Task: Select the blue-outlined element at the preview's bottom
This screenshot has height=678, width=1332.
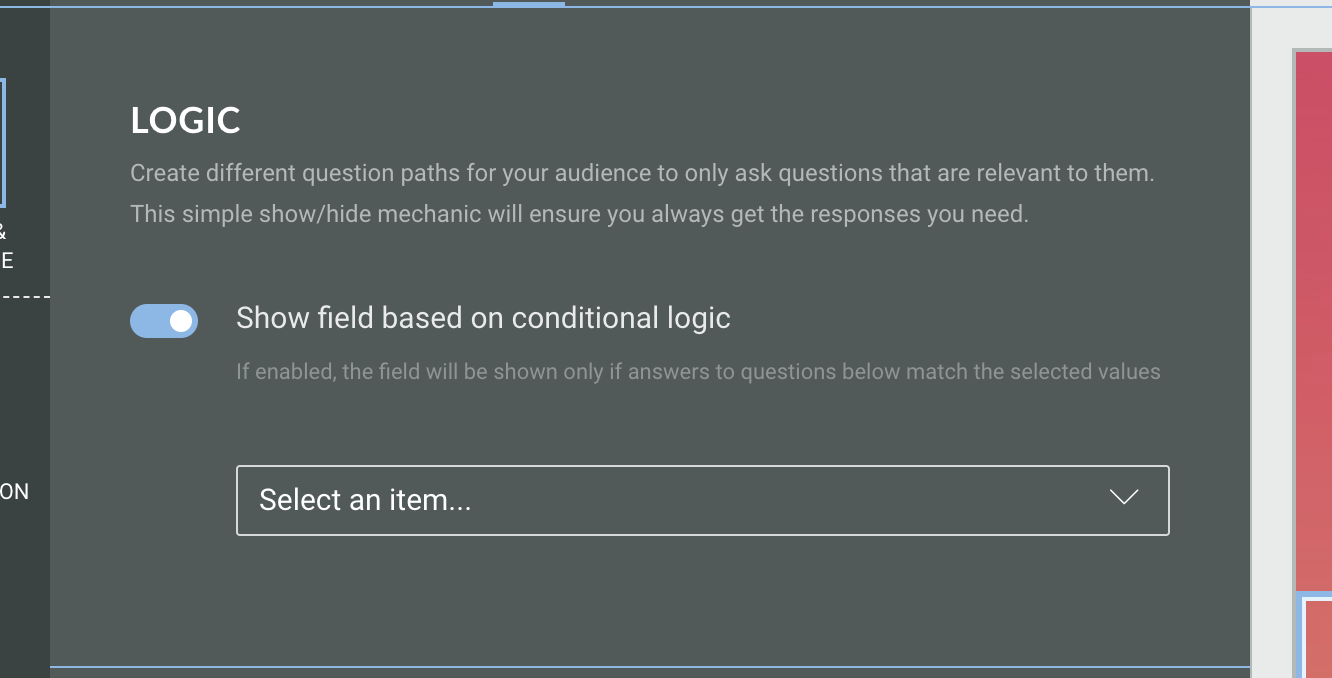Action: tap(1317, 636)
